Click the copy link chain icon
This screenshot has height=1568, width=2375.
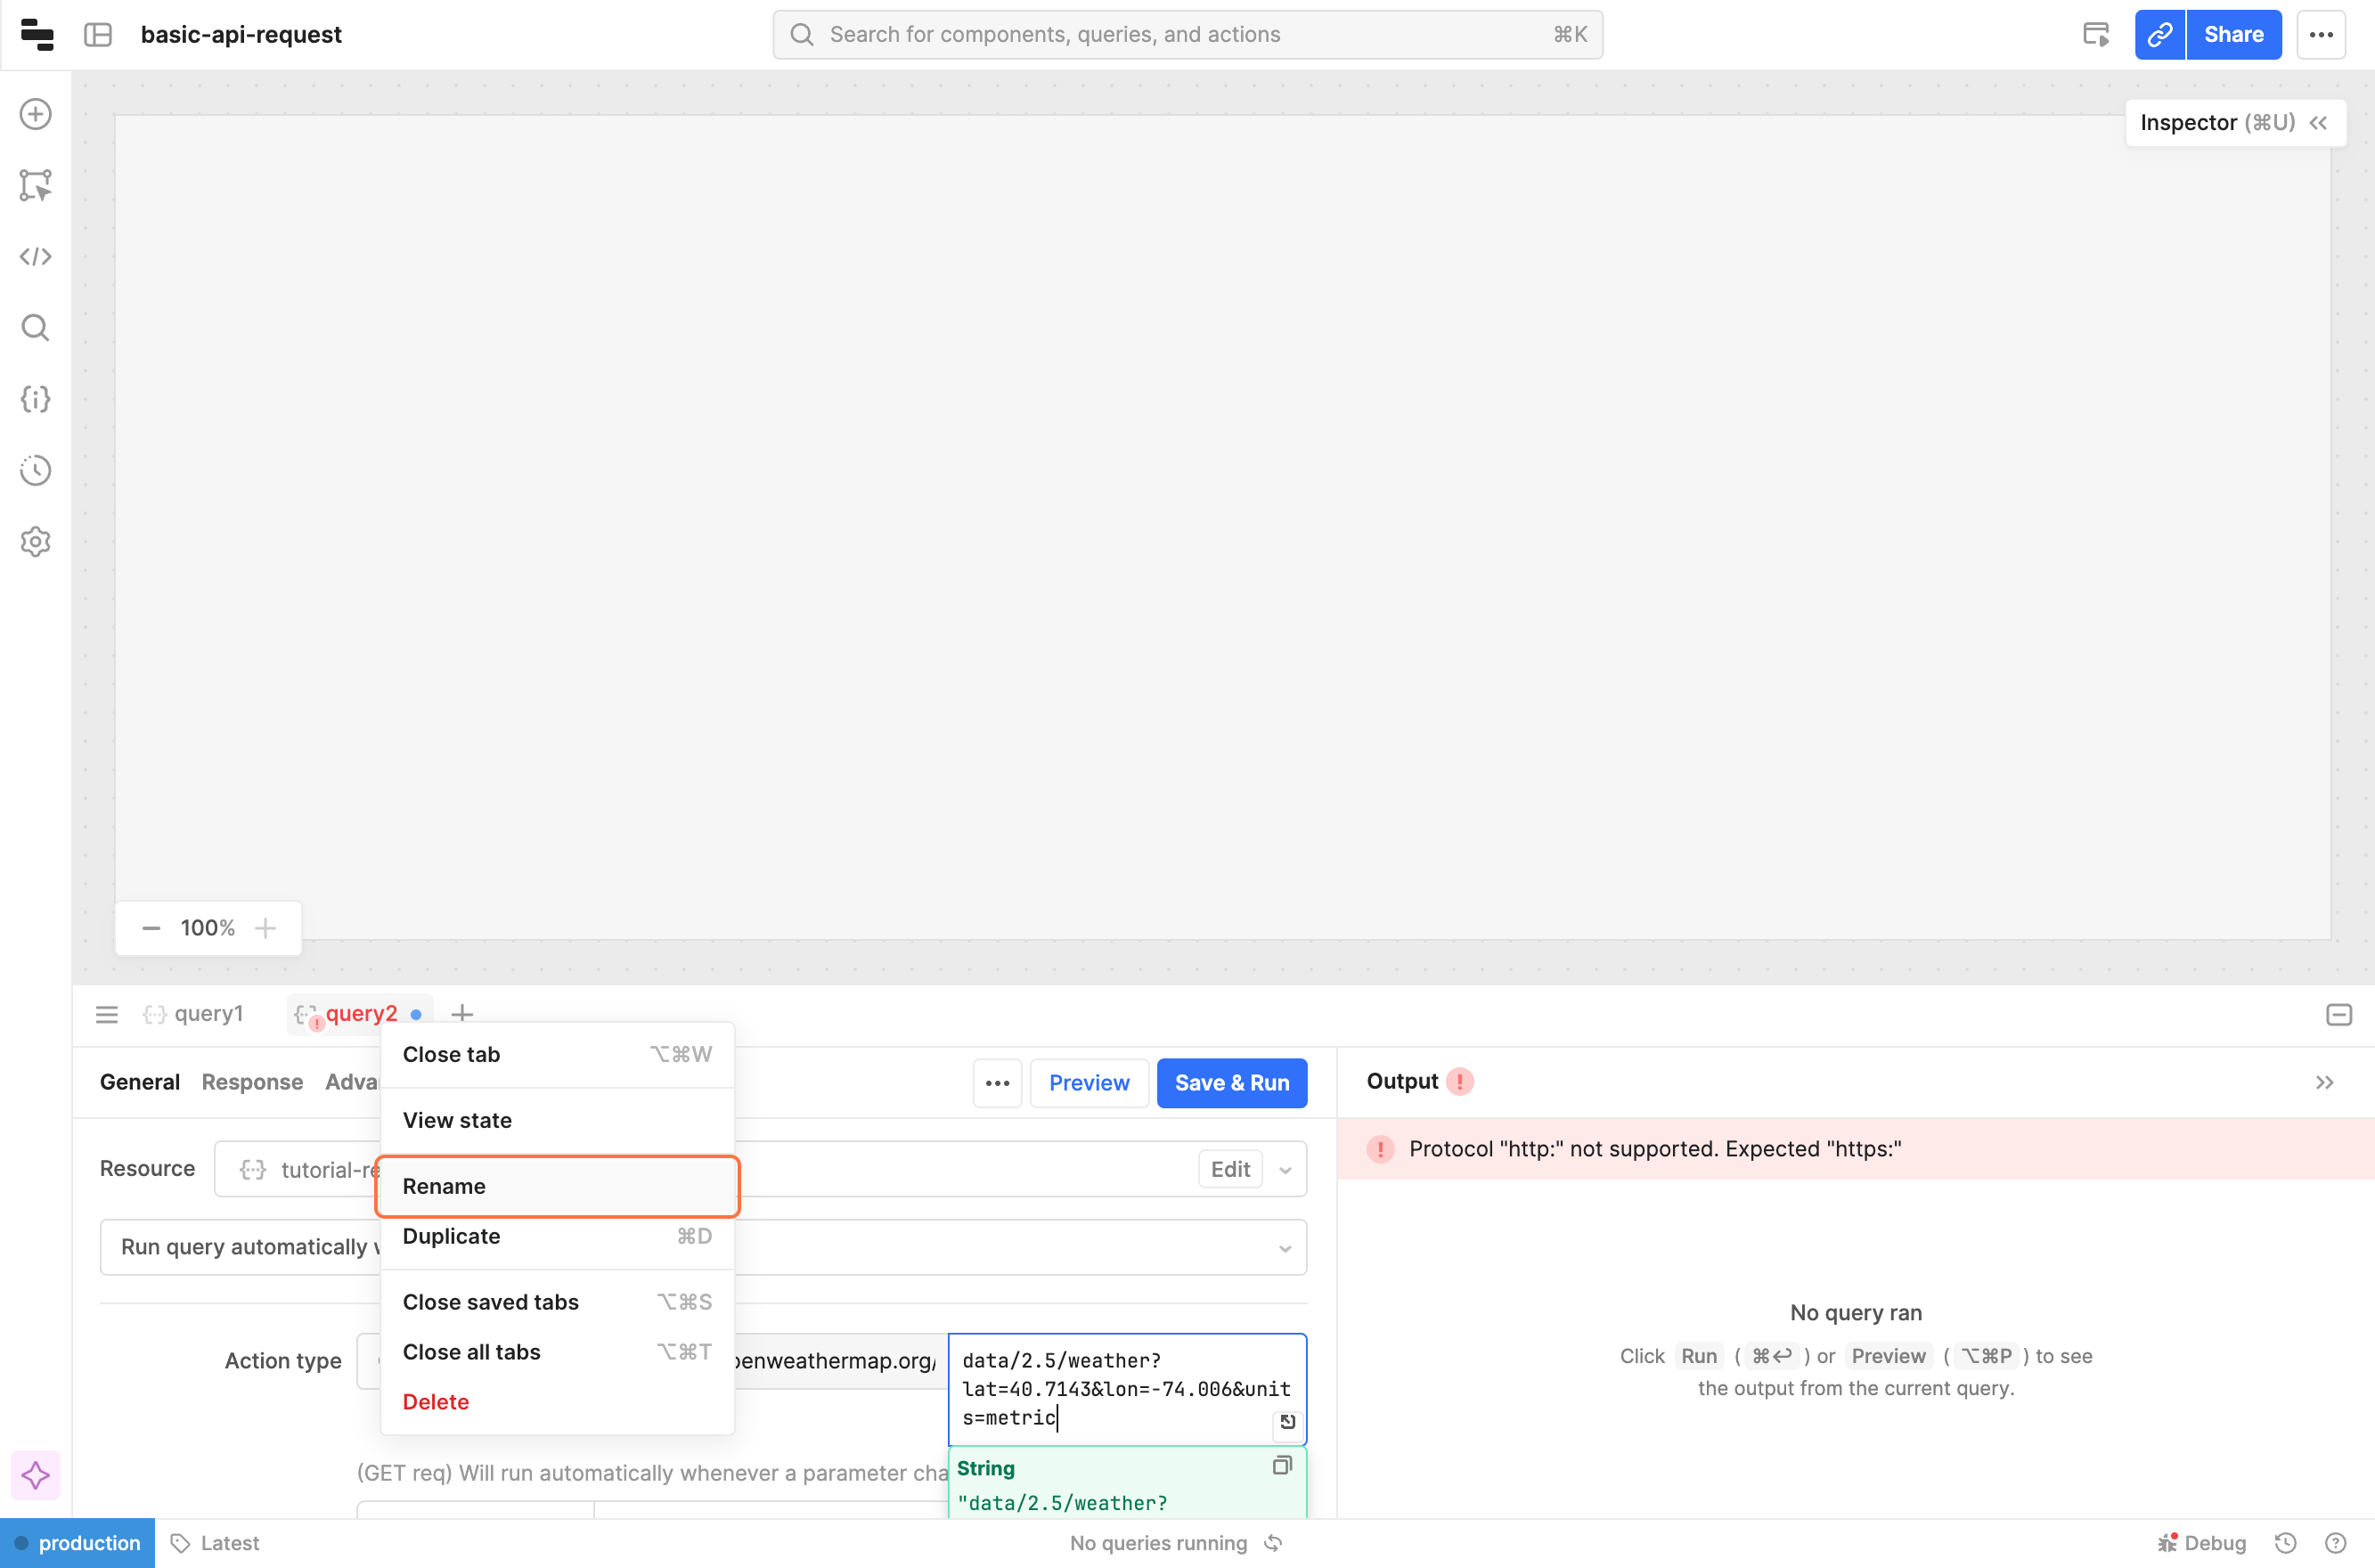tap(2159, 35)
